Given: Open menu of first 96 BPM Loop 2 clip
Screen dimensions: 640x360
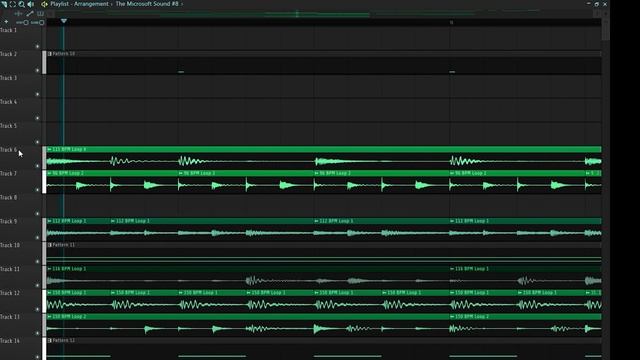Looking at the screenshot, I should click(49, 173).
